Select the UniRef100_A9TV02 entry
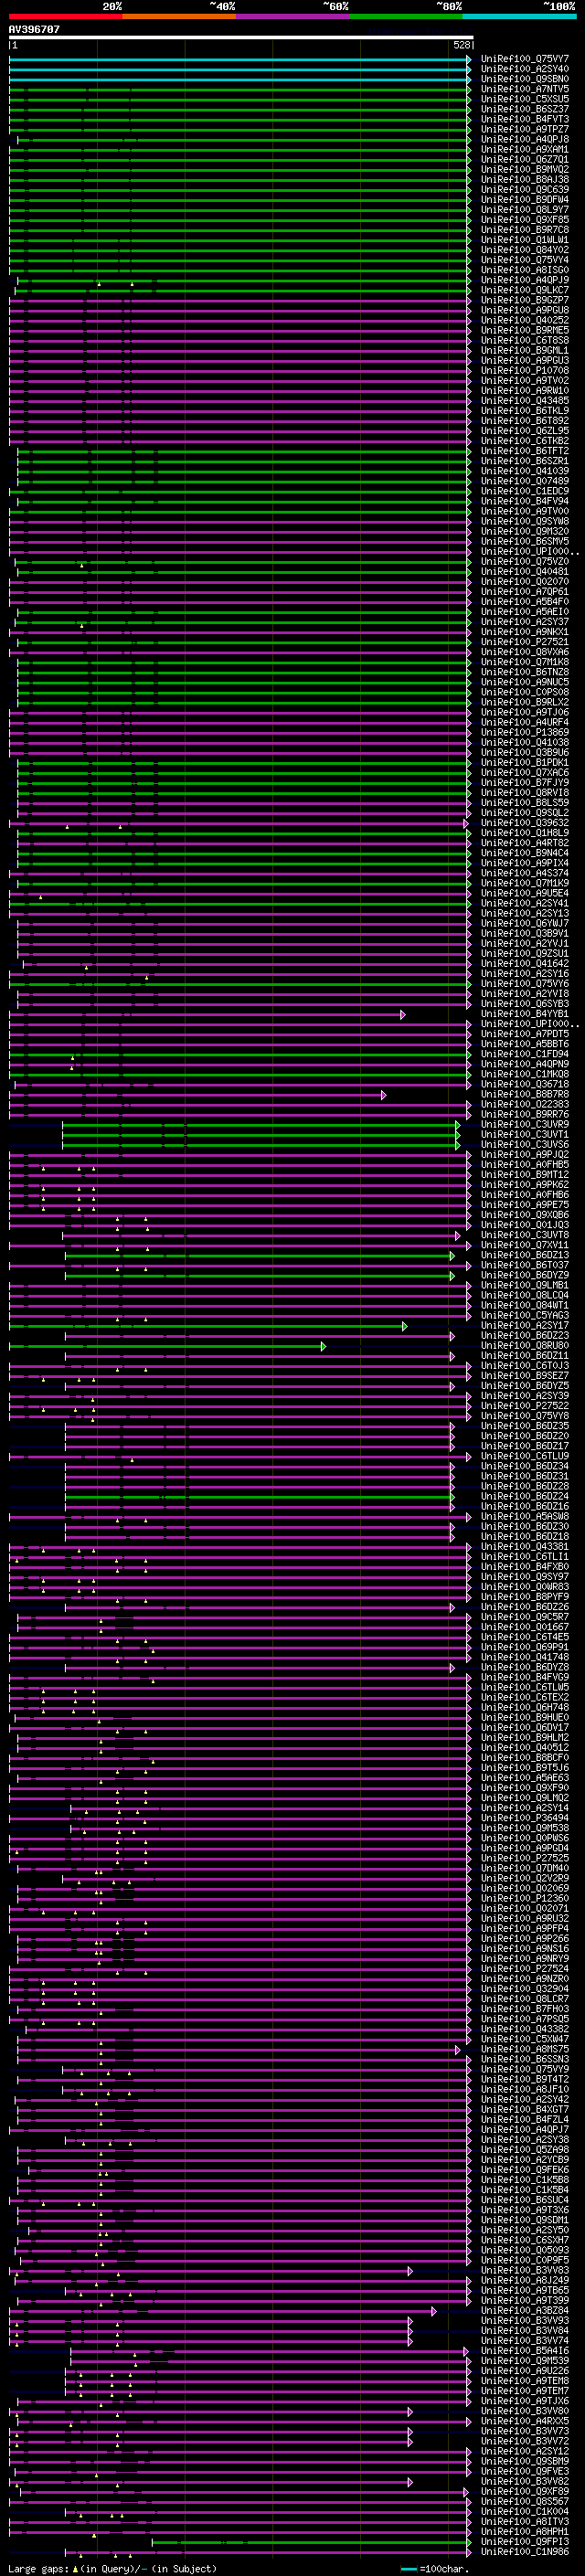This screenshot has height=2576, width=585. pos(525,380)
